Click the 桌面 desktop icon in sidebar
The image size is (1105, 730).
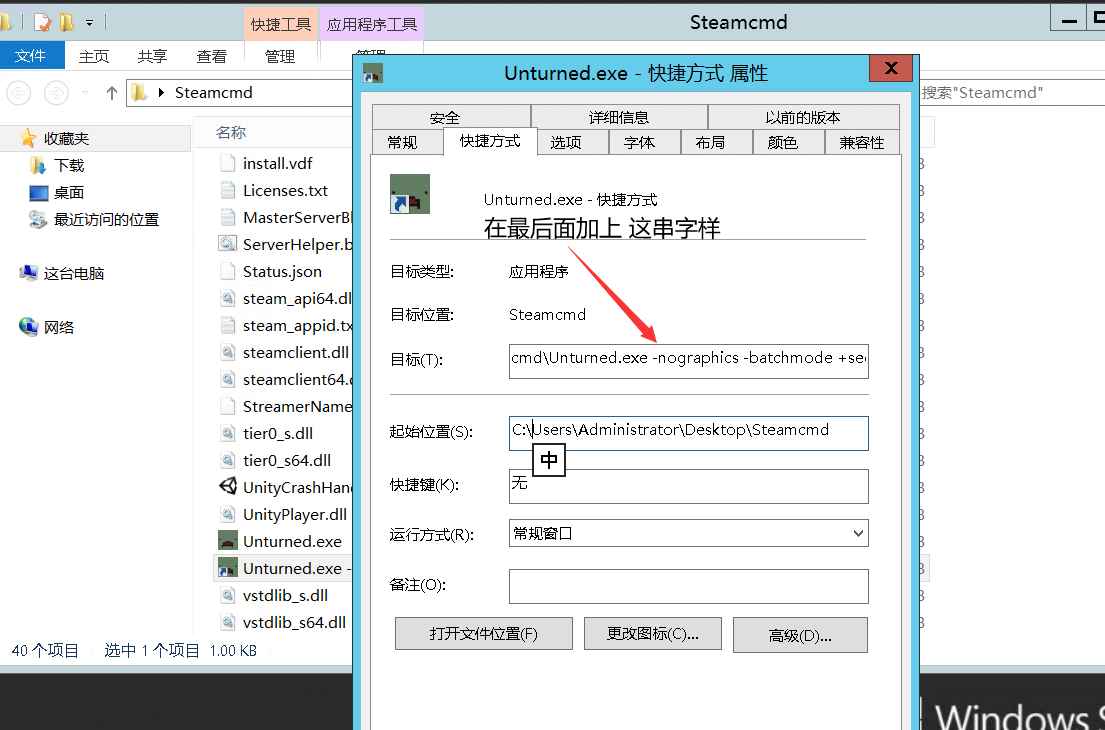[x=38, y=192]
